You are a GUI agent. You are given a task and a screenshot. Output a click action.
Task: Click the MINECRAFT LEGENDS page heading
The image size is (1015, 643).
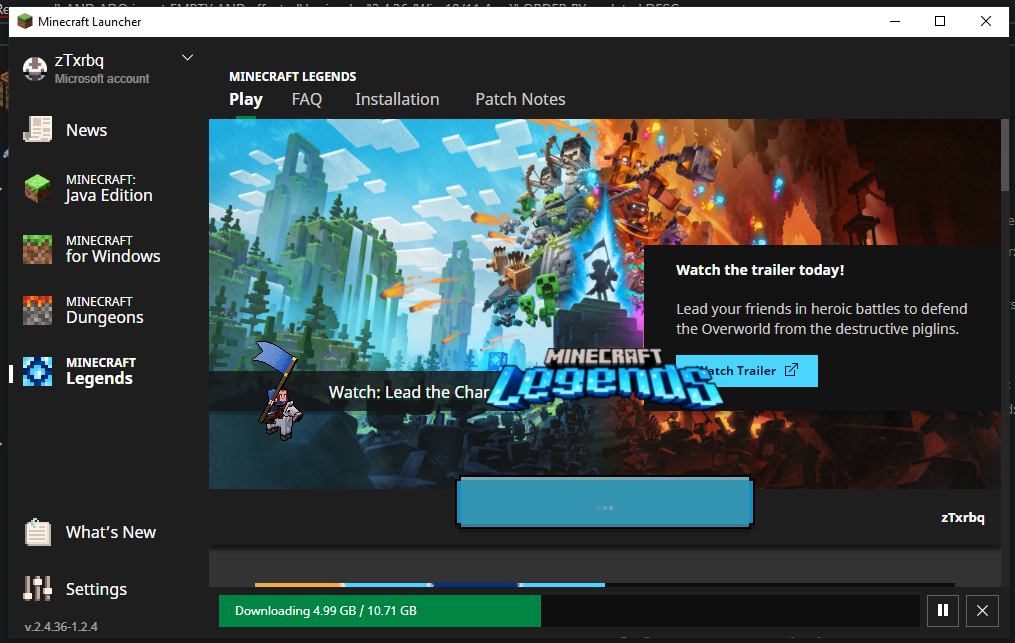(x=293, y=76)
